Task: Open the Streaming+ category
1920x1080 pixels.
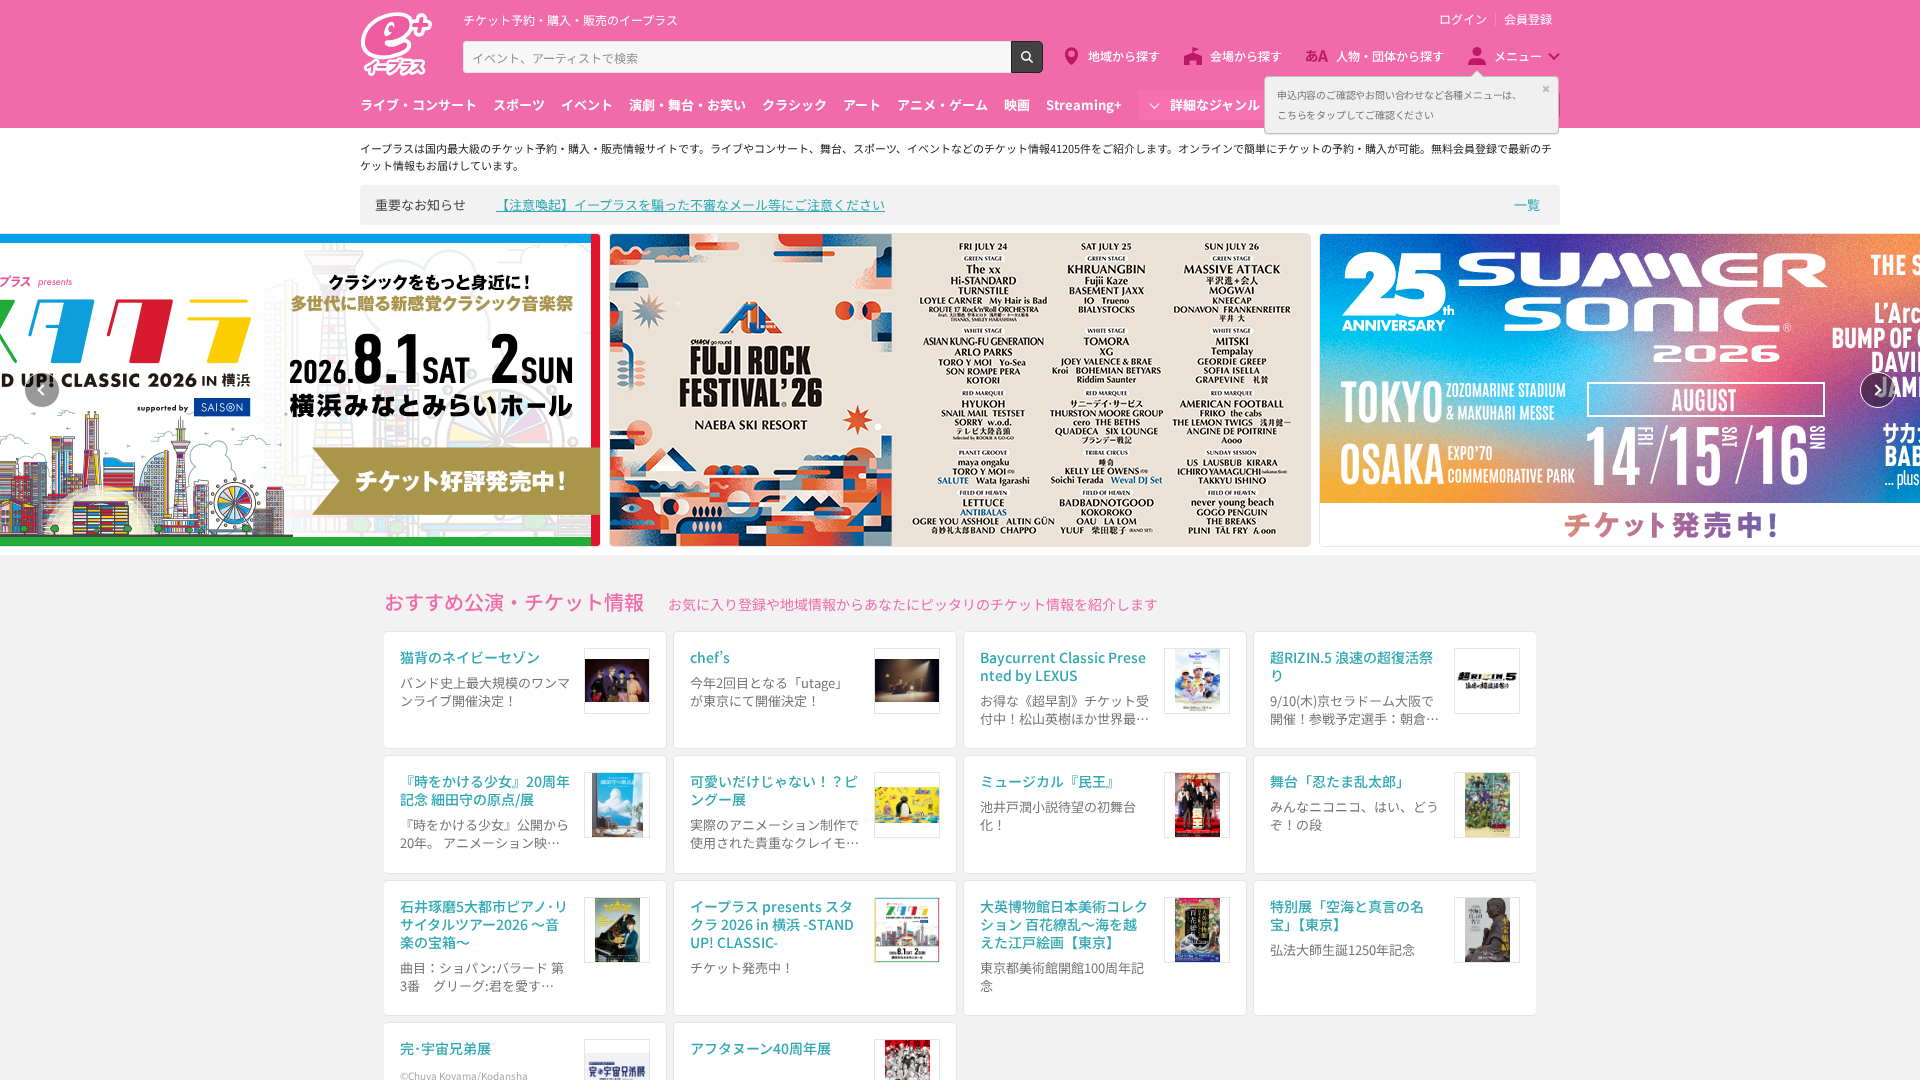Action: [1083, 105]
